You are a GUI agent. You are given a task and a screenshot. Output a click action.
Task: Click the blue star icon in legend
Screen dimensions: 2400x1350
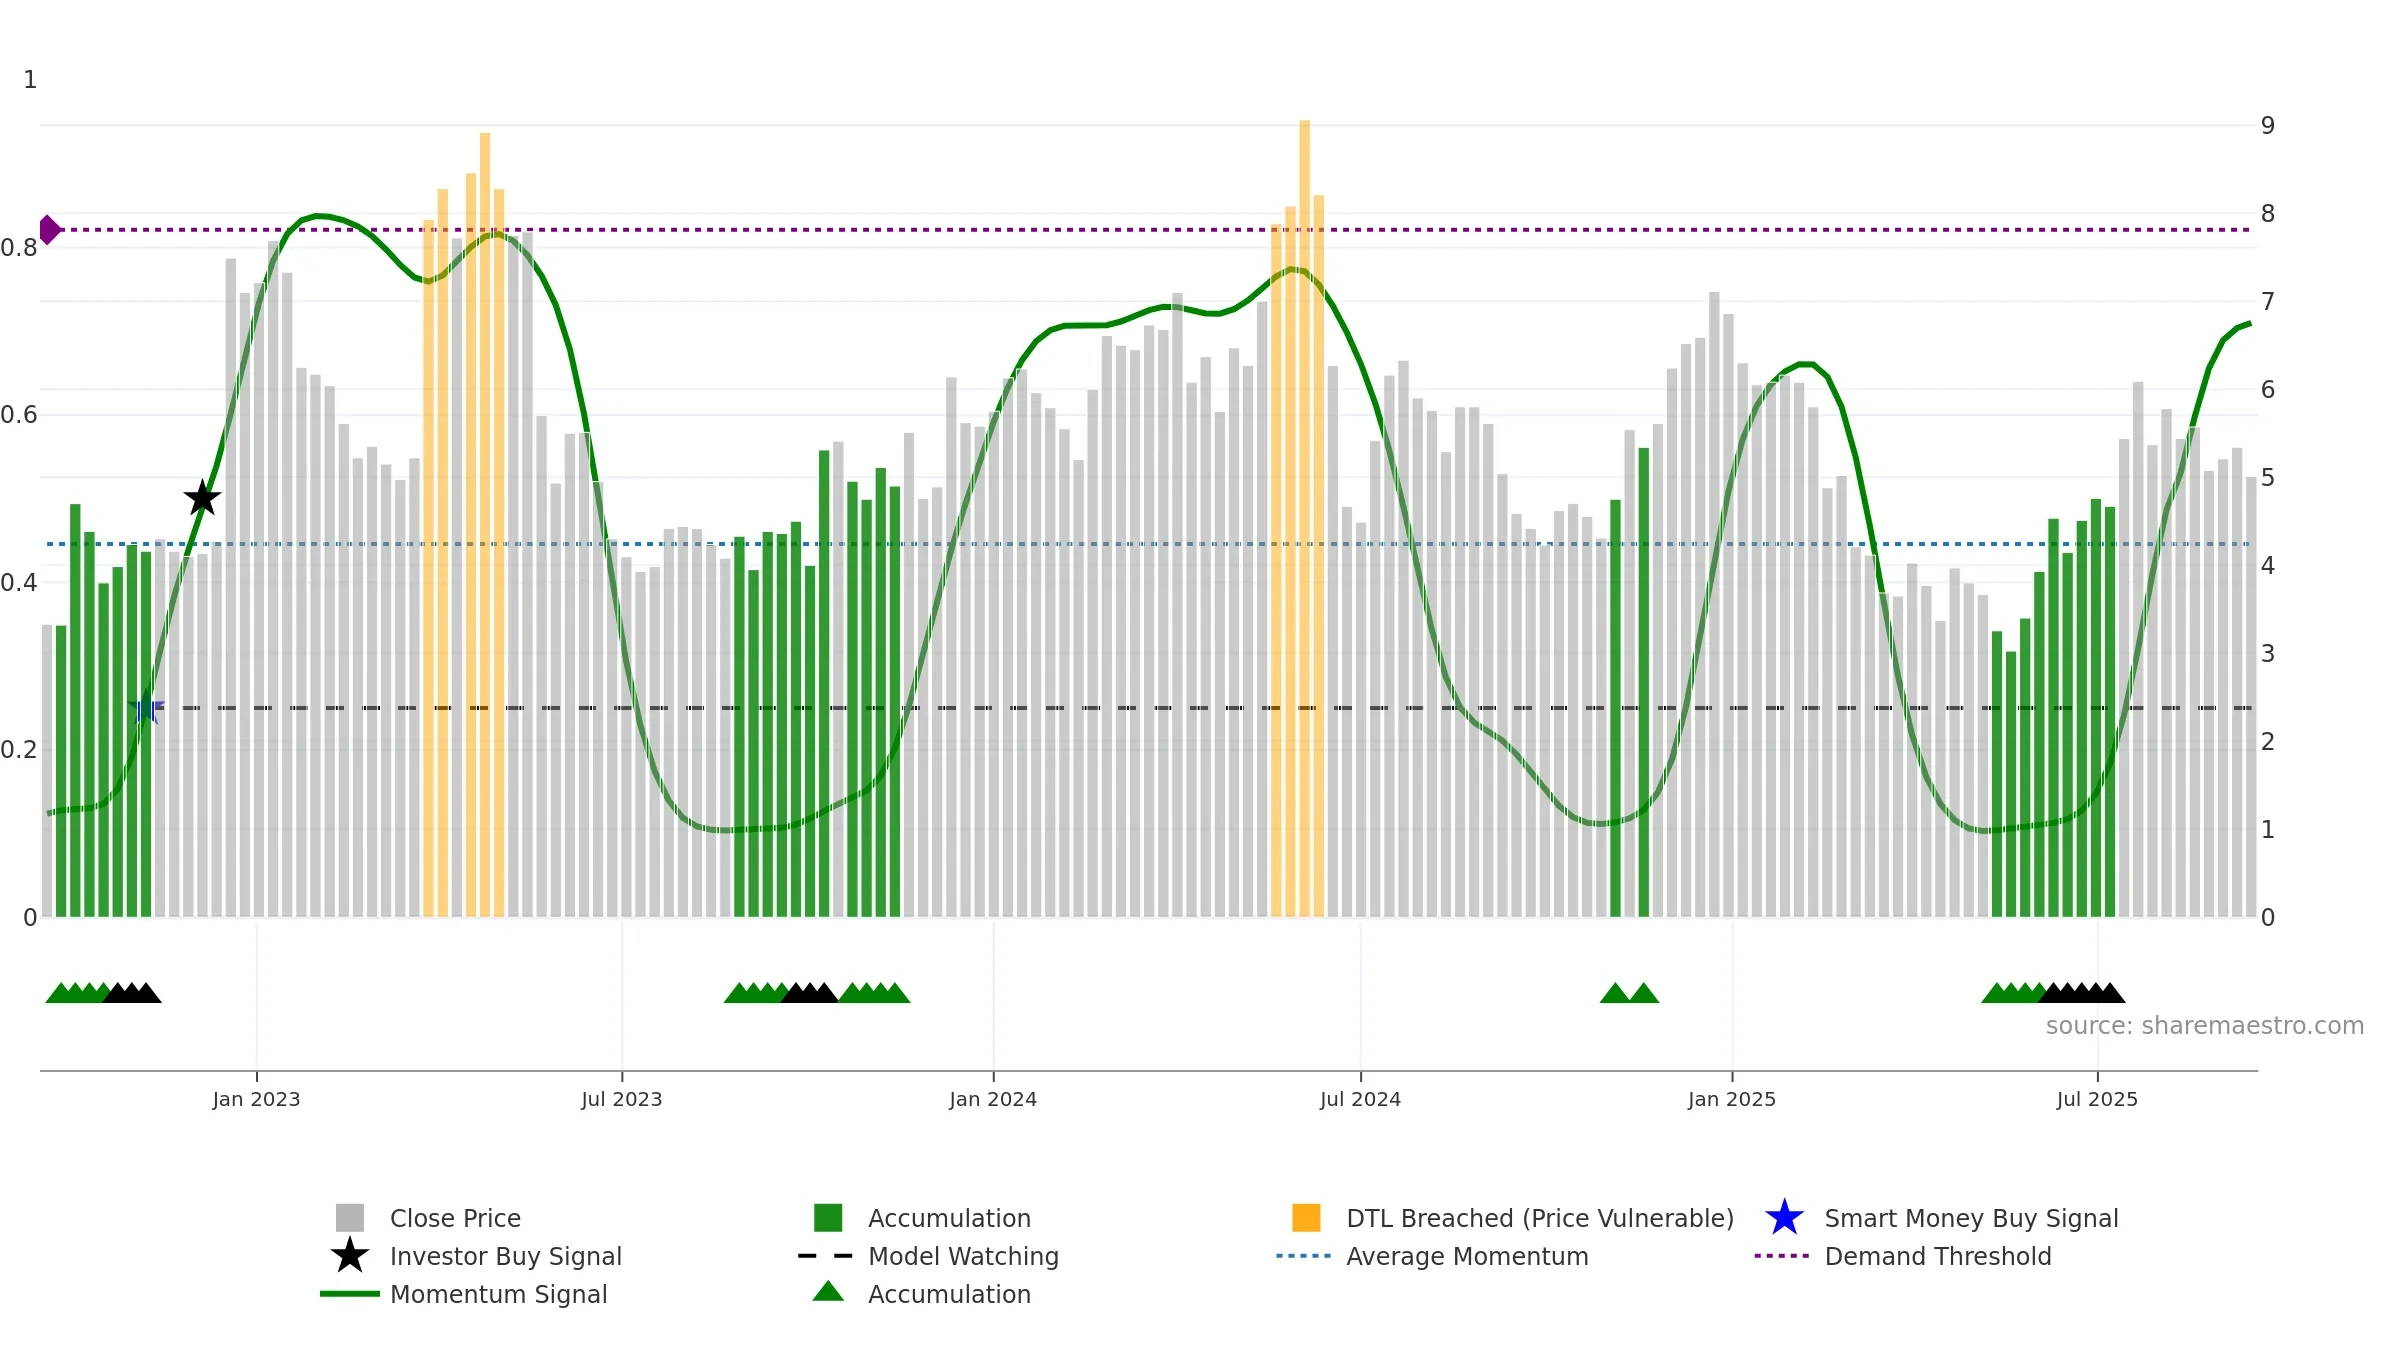tap(1784, 1218)
